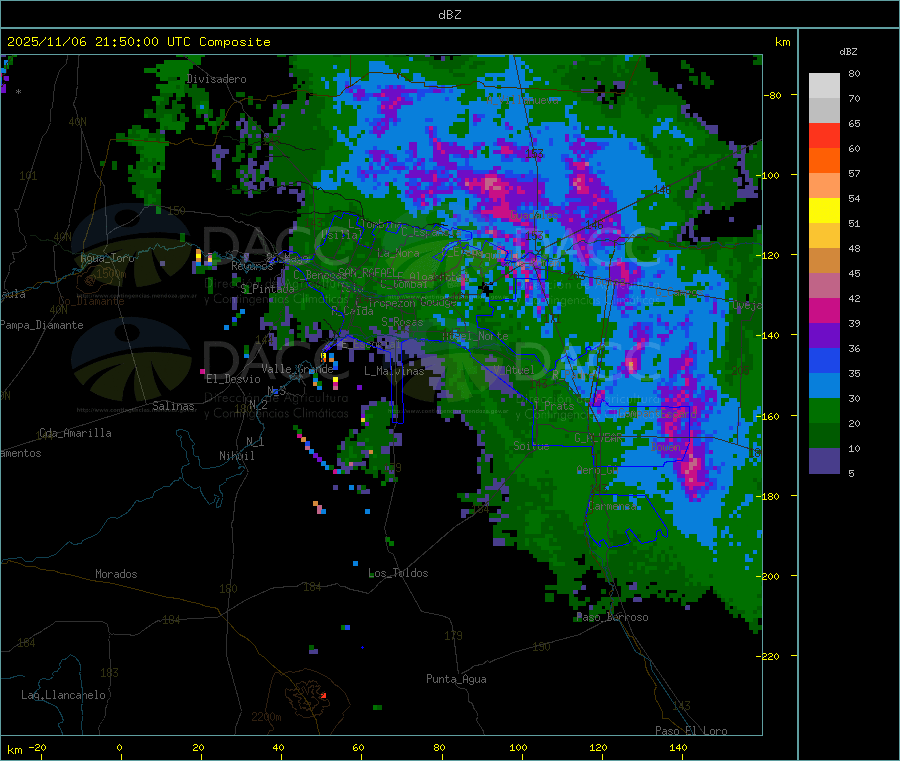Click the 80 value on dBZ legend

pyautogui.click(x=854, y=73)
